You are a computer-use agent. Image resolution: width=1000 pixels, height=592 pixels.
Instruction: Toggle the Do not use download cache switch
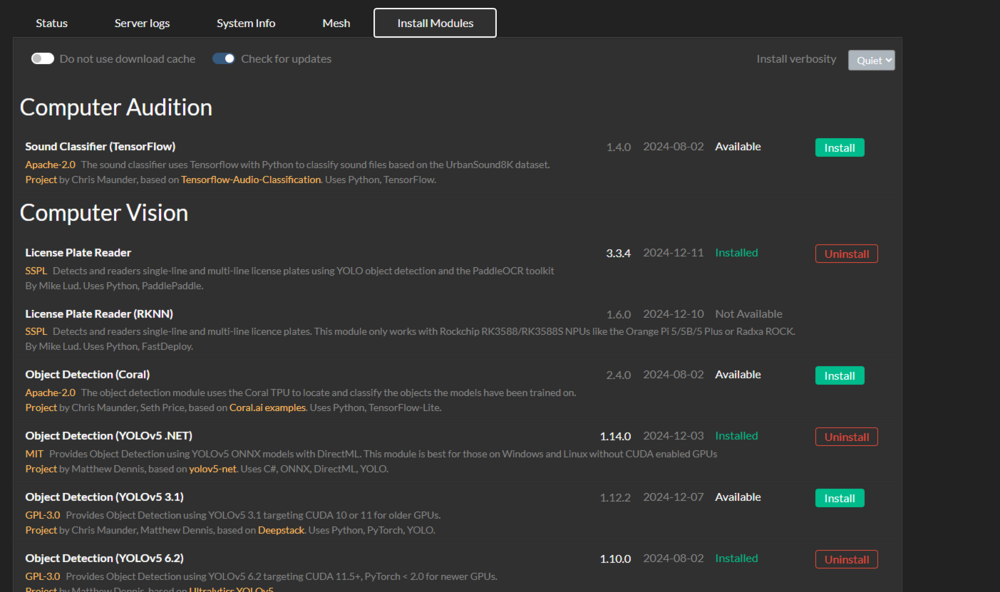pos(43,59)
